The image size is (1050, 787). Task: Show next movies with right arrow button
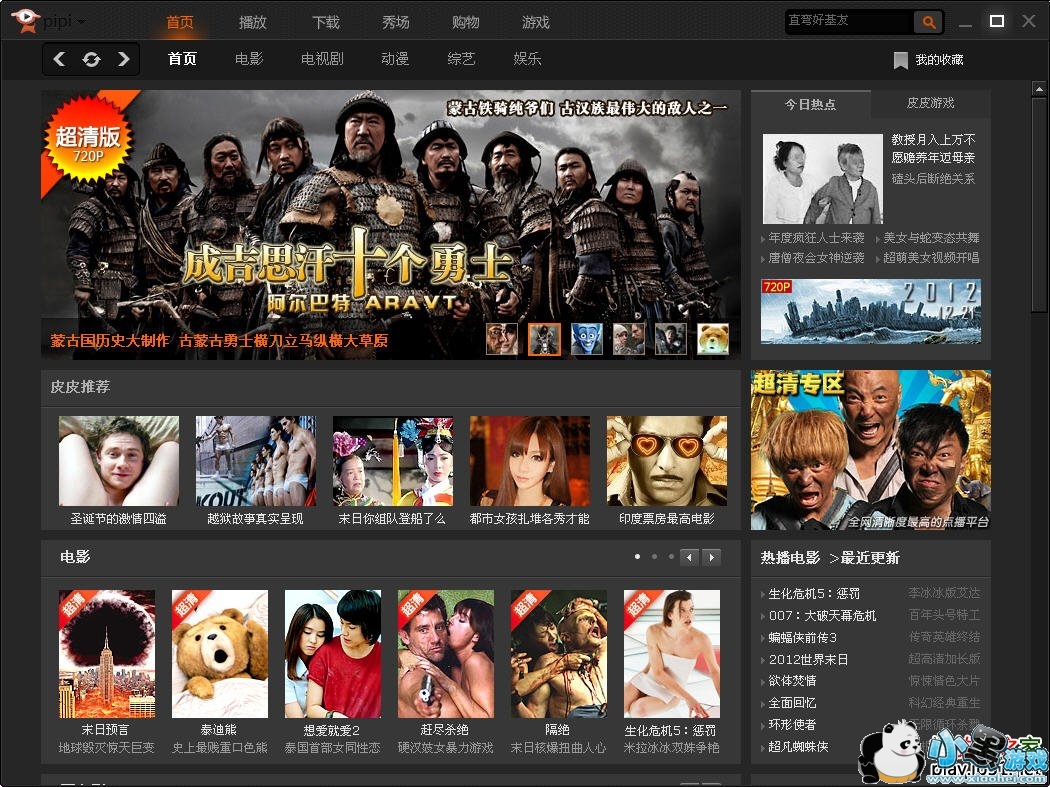pos(711,557)
